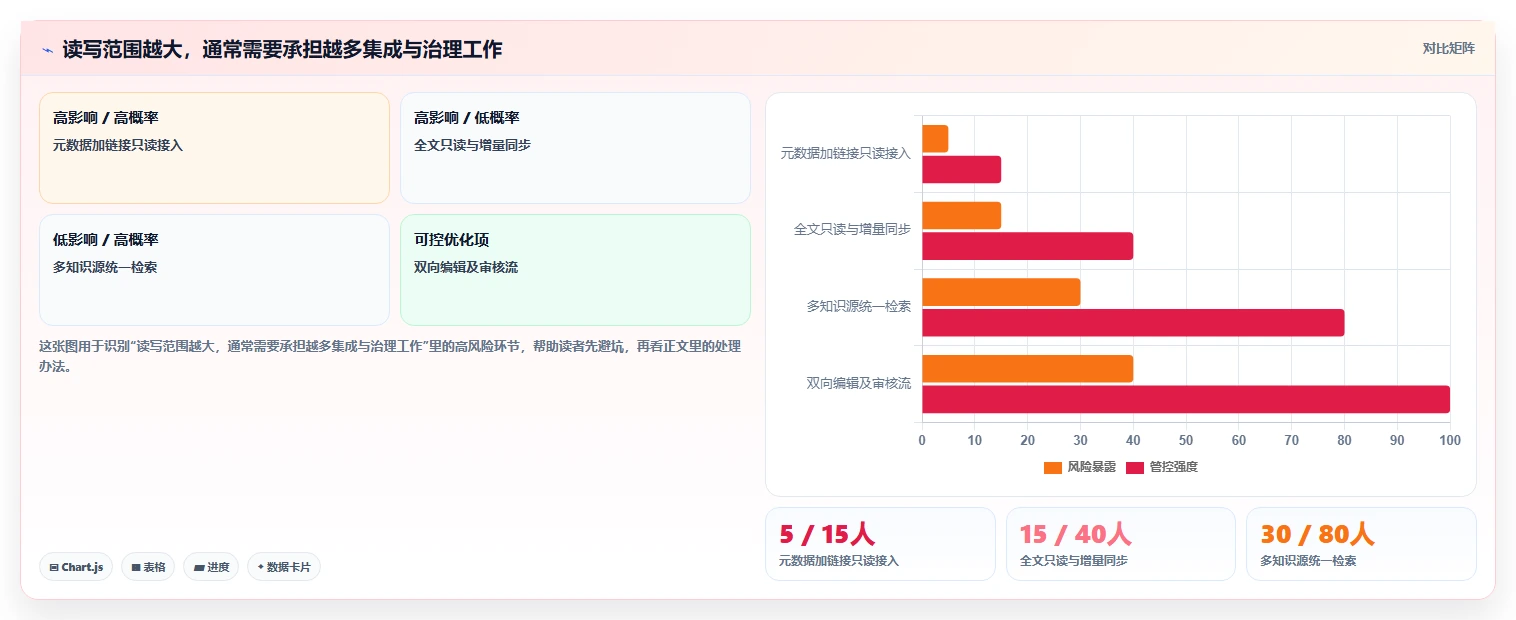The image size is (1516, 620).
Task: Click the x-axis value 50
Action: pyautogui.click(x=1186, y=440)
